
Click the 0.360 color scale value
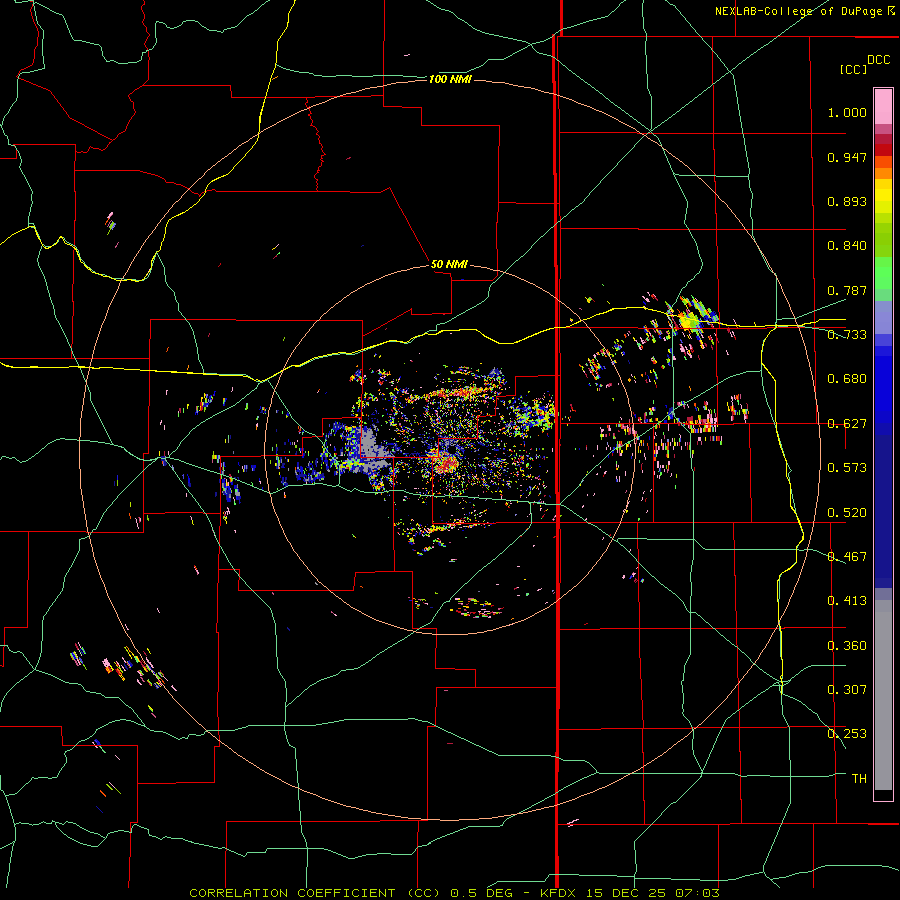847,646
